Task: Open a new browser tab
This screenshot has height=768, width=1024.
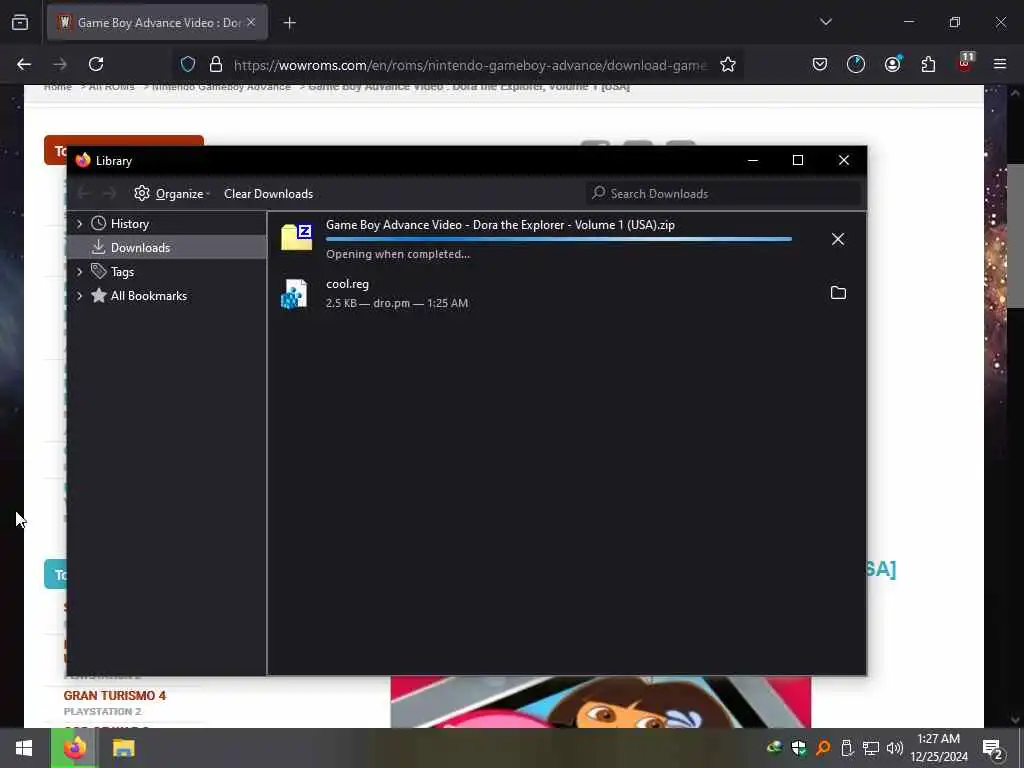Action: pos(290,23)
